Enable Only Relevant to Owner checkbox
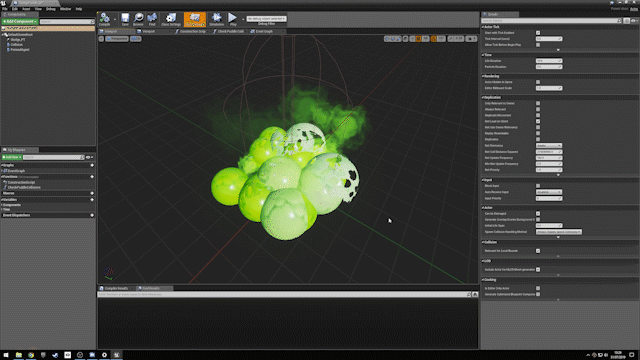Image resolution: width=640 pixels, height=360 pixels. [538, 103]
